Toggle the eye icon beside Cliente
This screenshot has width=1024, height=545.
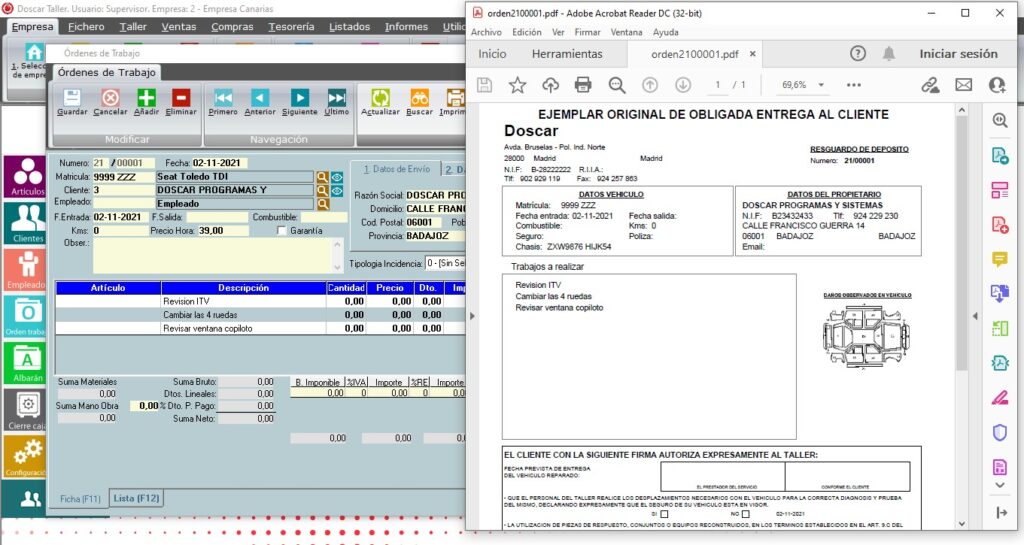[x=337, y=190]
